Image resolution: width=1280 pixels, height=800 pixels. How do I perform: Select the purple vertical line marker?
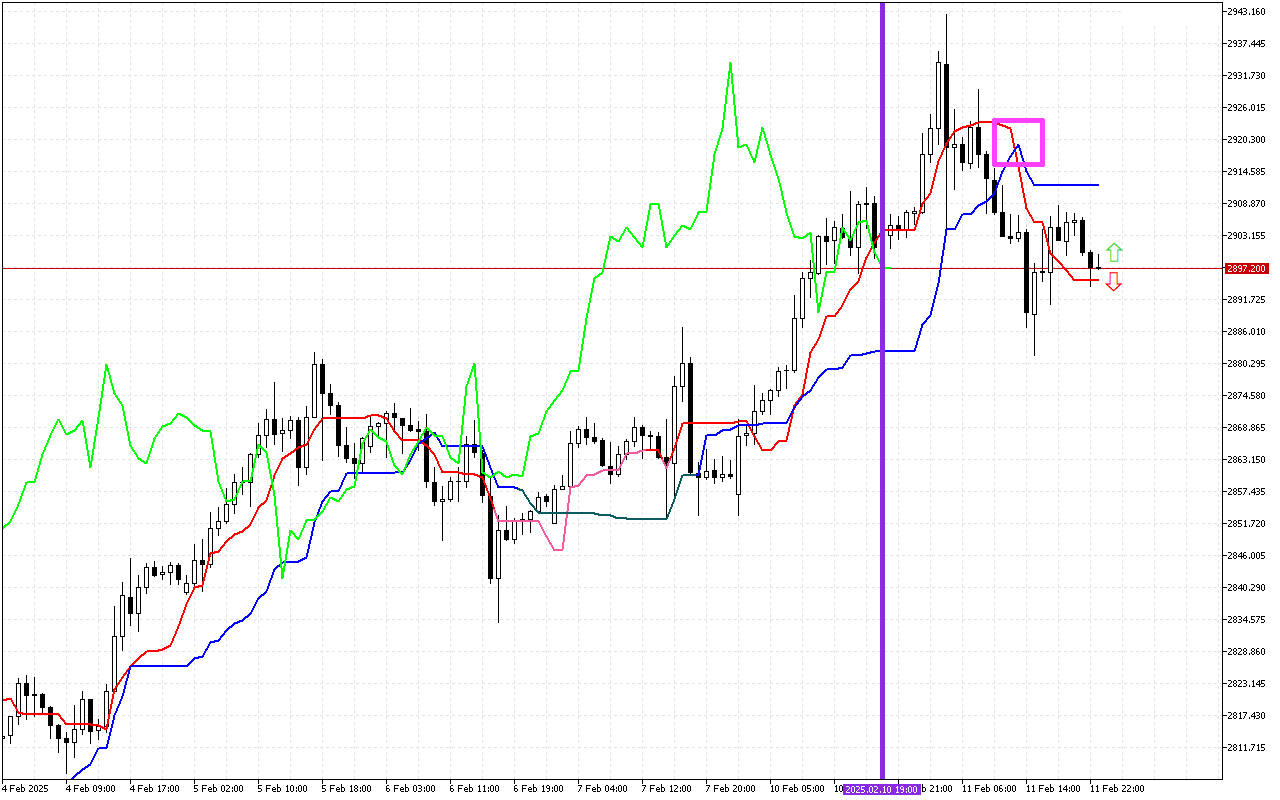[882, 390]
